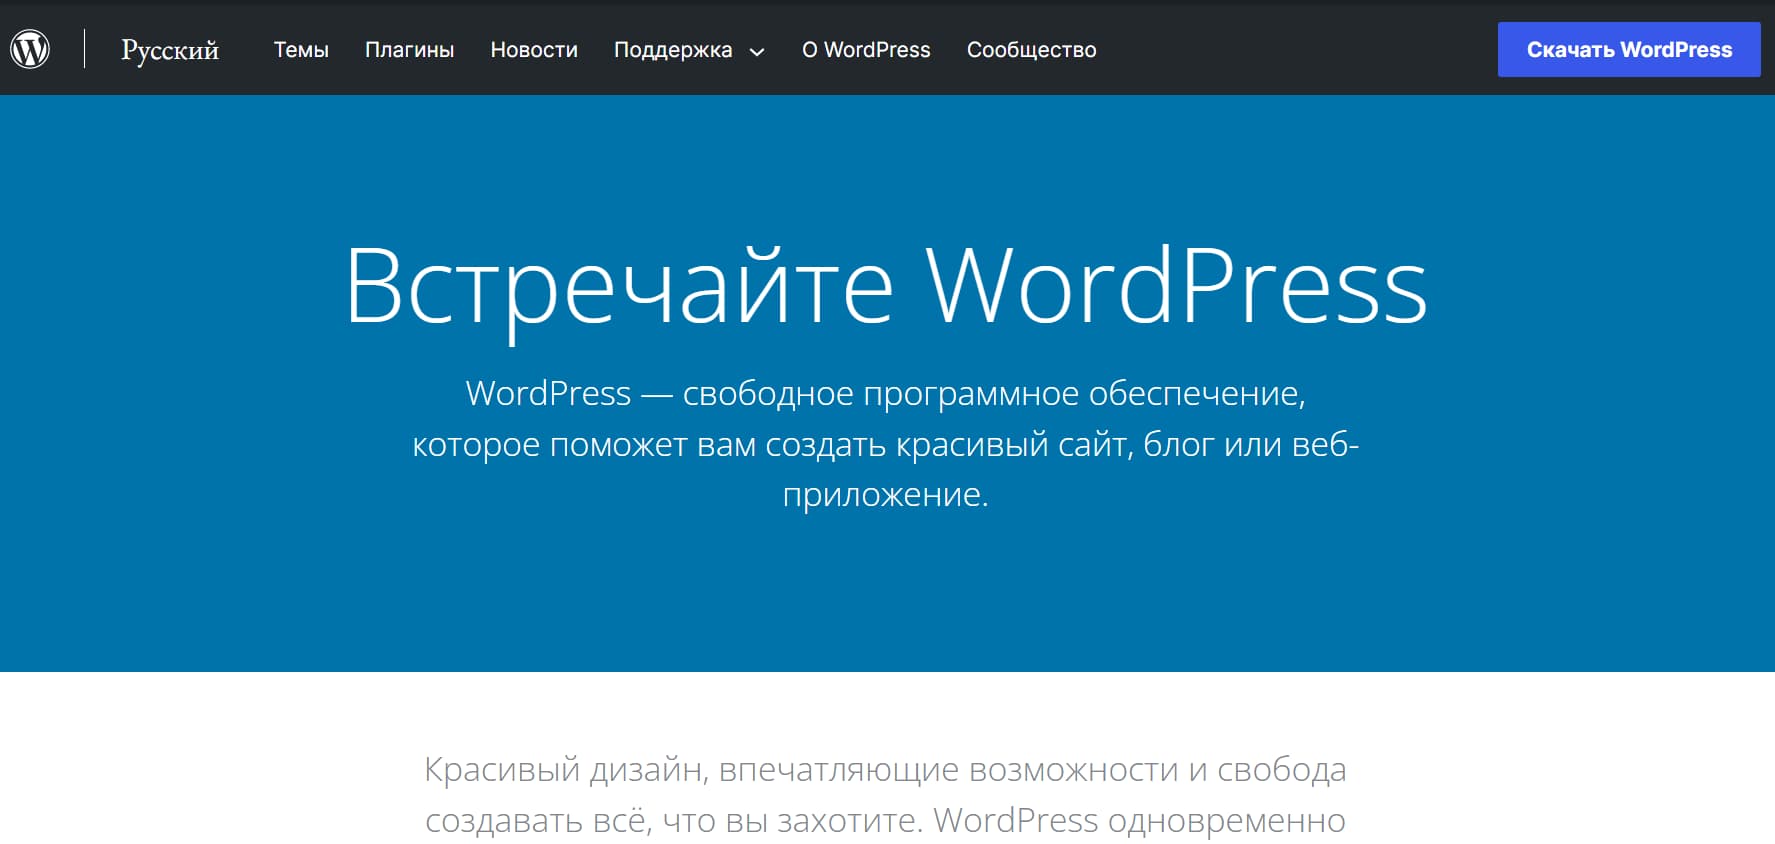1775x844 pixels.
Task: Click the WordPress logo icon
Action: coord(30,49)
